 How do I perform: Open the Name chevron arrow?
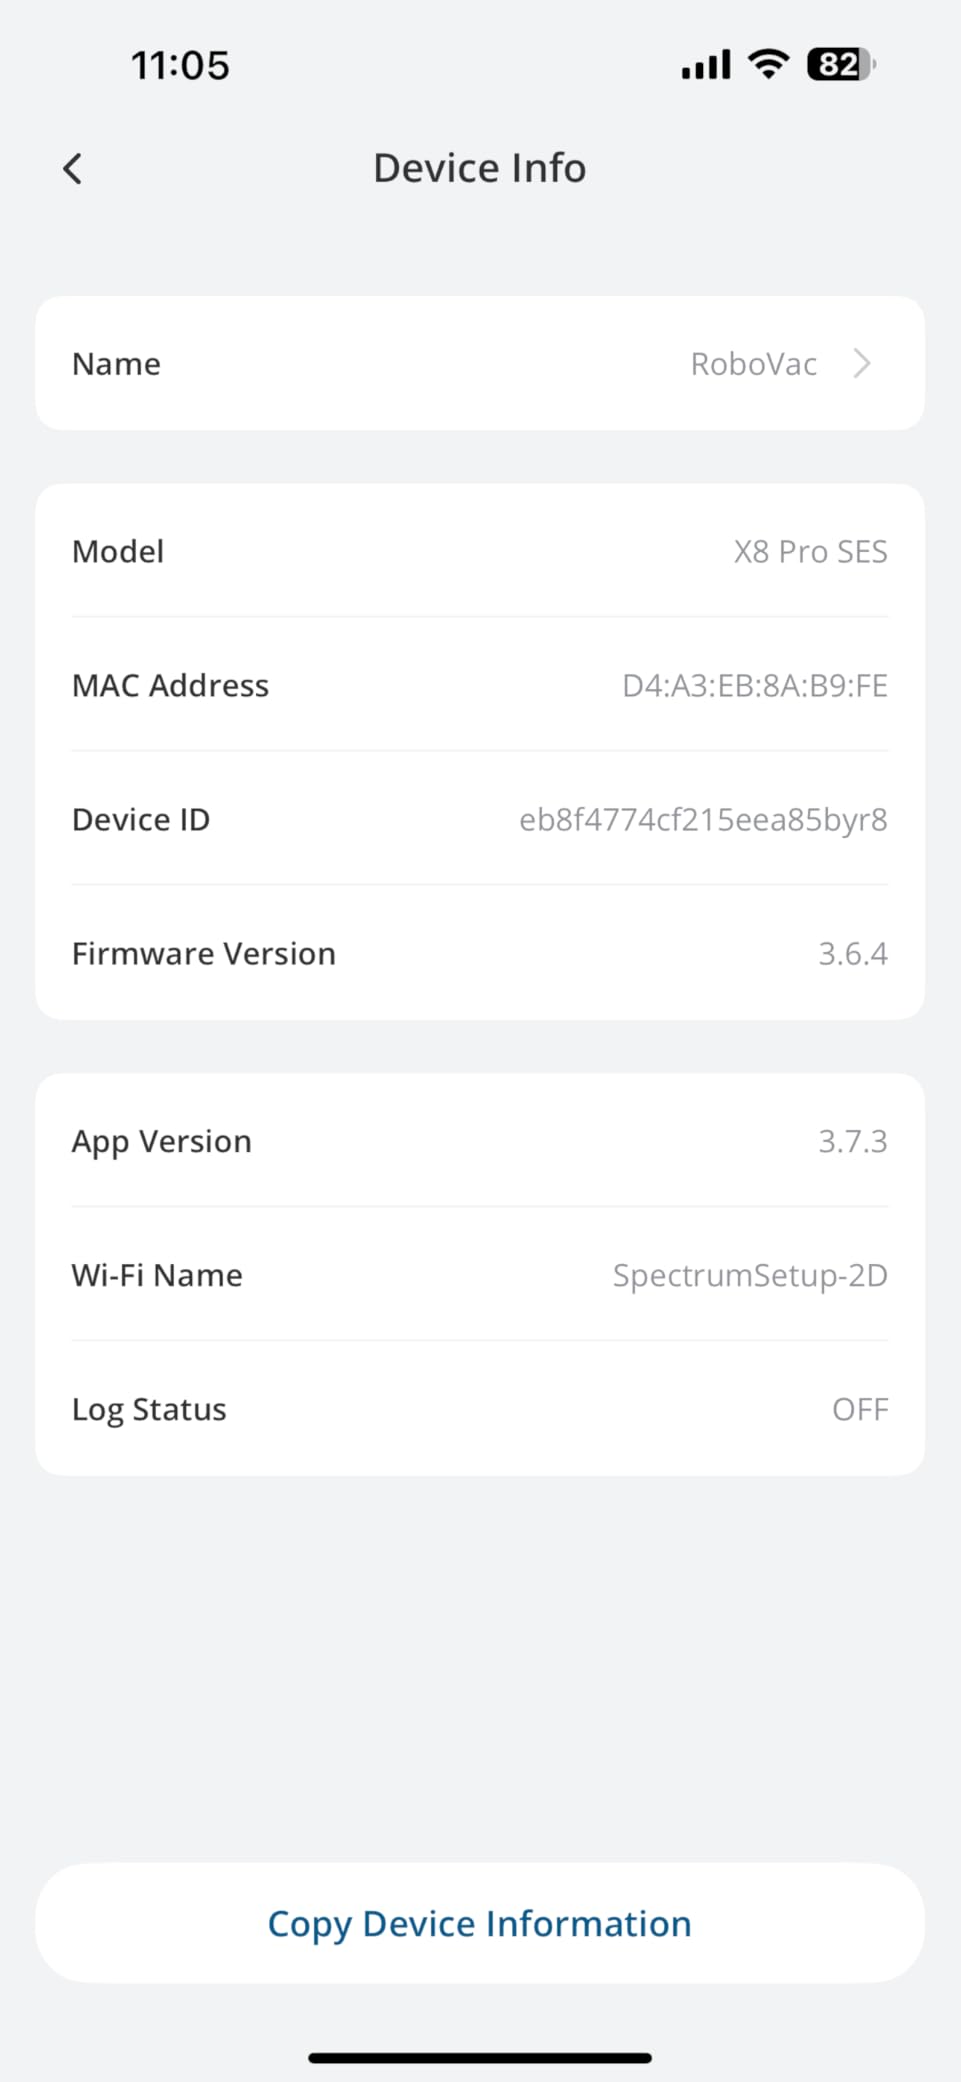[x=862, y=363]
